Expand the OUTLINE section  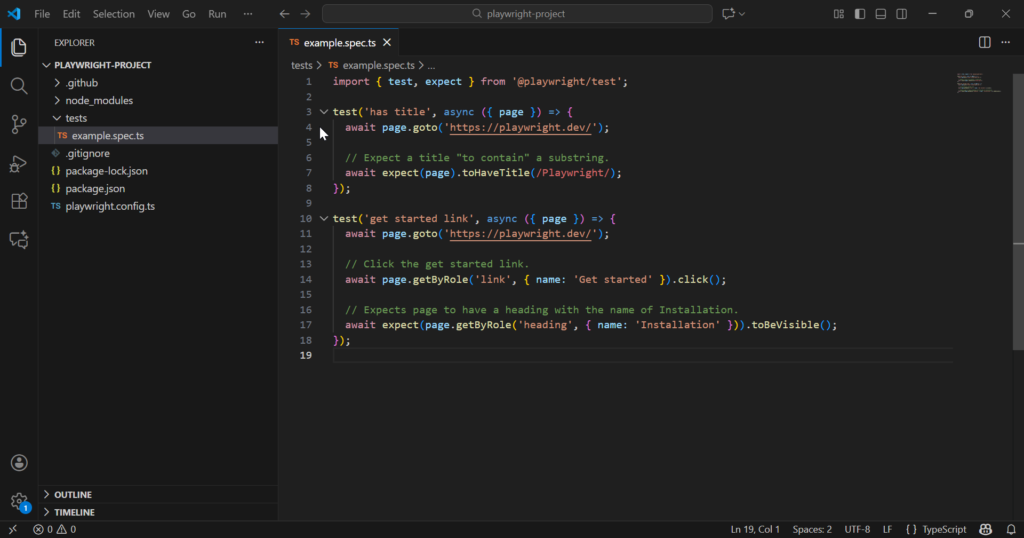pyautogui.click(x=73, y=495)
